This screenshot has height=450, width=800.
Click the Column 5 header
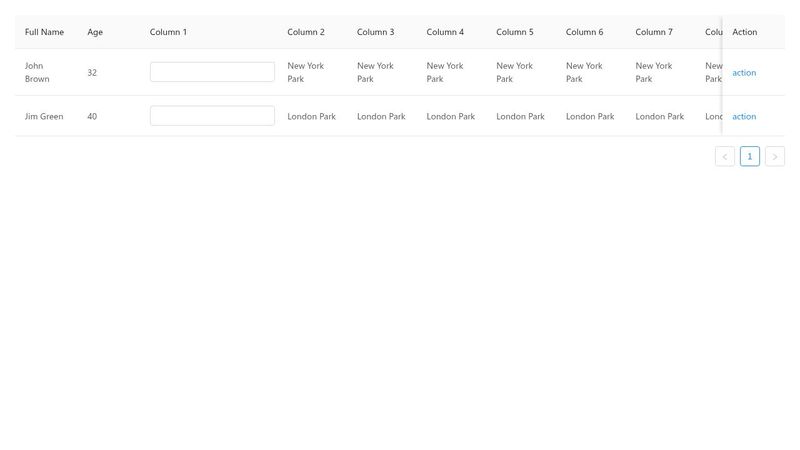click(x=515, y=32)
